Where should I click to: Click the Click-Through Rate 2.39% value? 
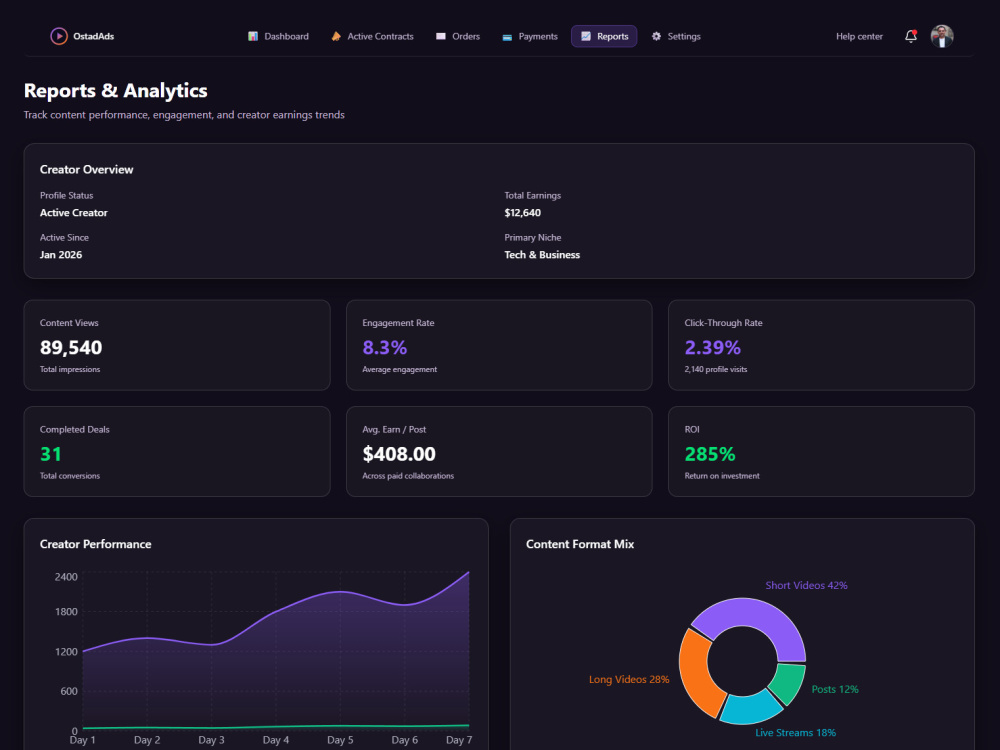point(712,348)
